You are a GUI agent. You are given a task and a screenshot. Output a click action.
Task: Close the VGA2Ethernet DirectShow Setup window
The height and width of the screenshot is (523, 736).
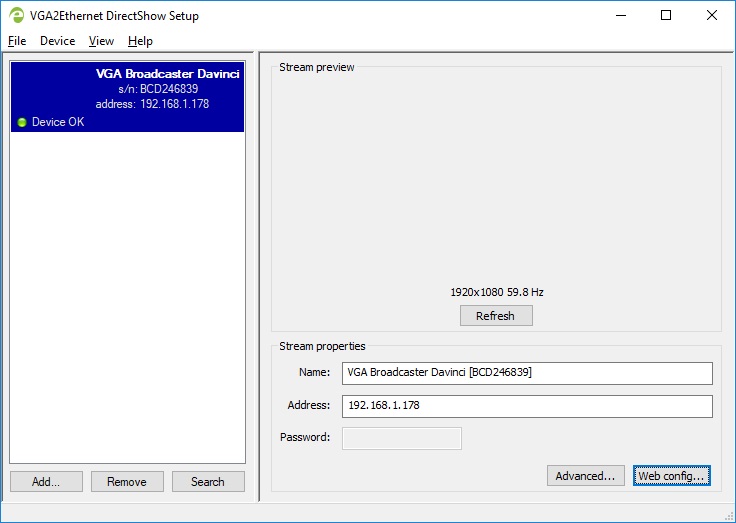point(712,15)
